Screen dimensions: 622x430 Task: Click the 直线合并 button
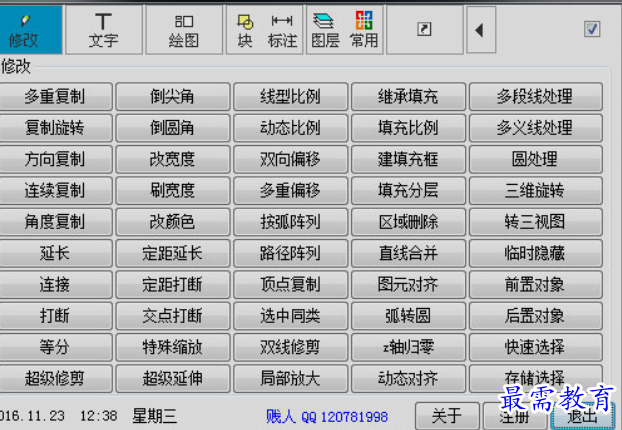[408, 253]
